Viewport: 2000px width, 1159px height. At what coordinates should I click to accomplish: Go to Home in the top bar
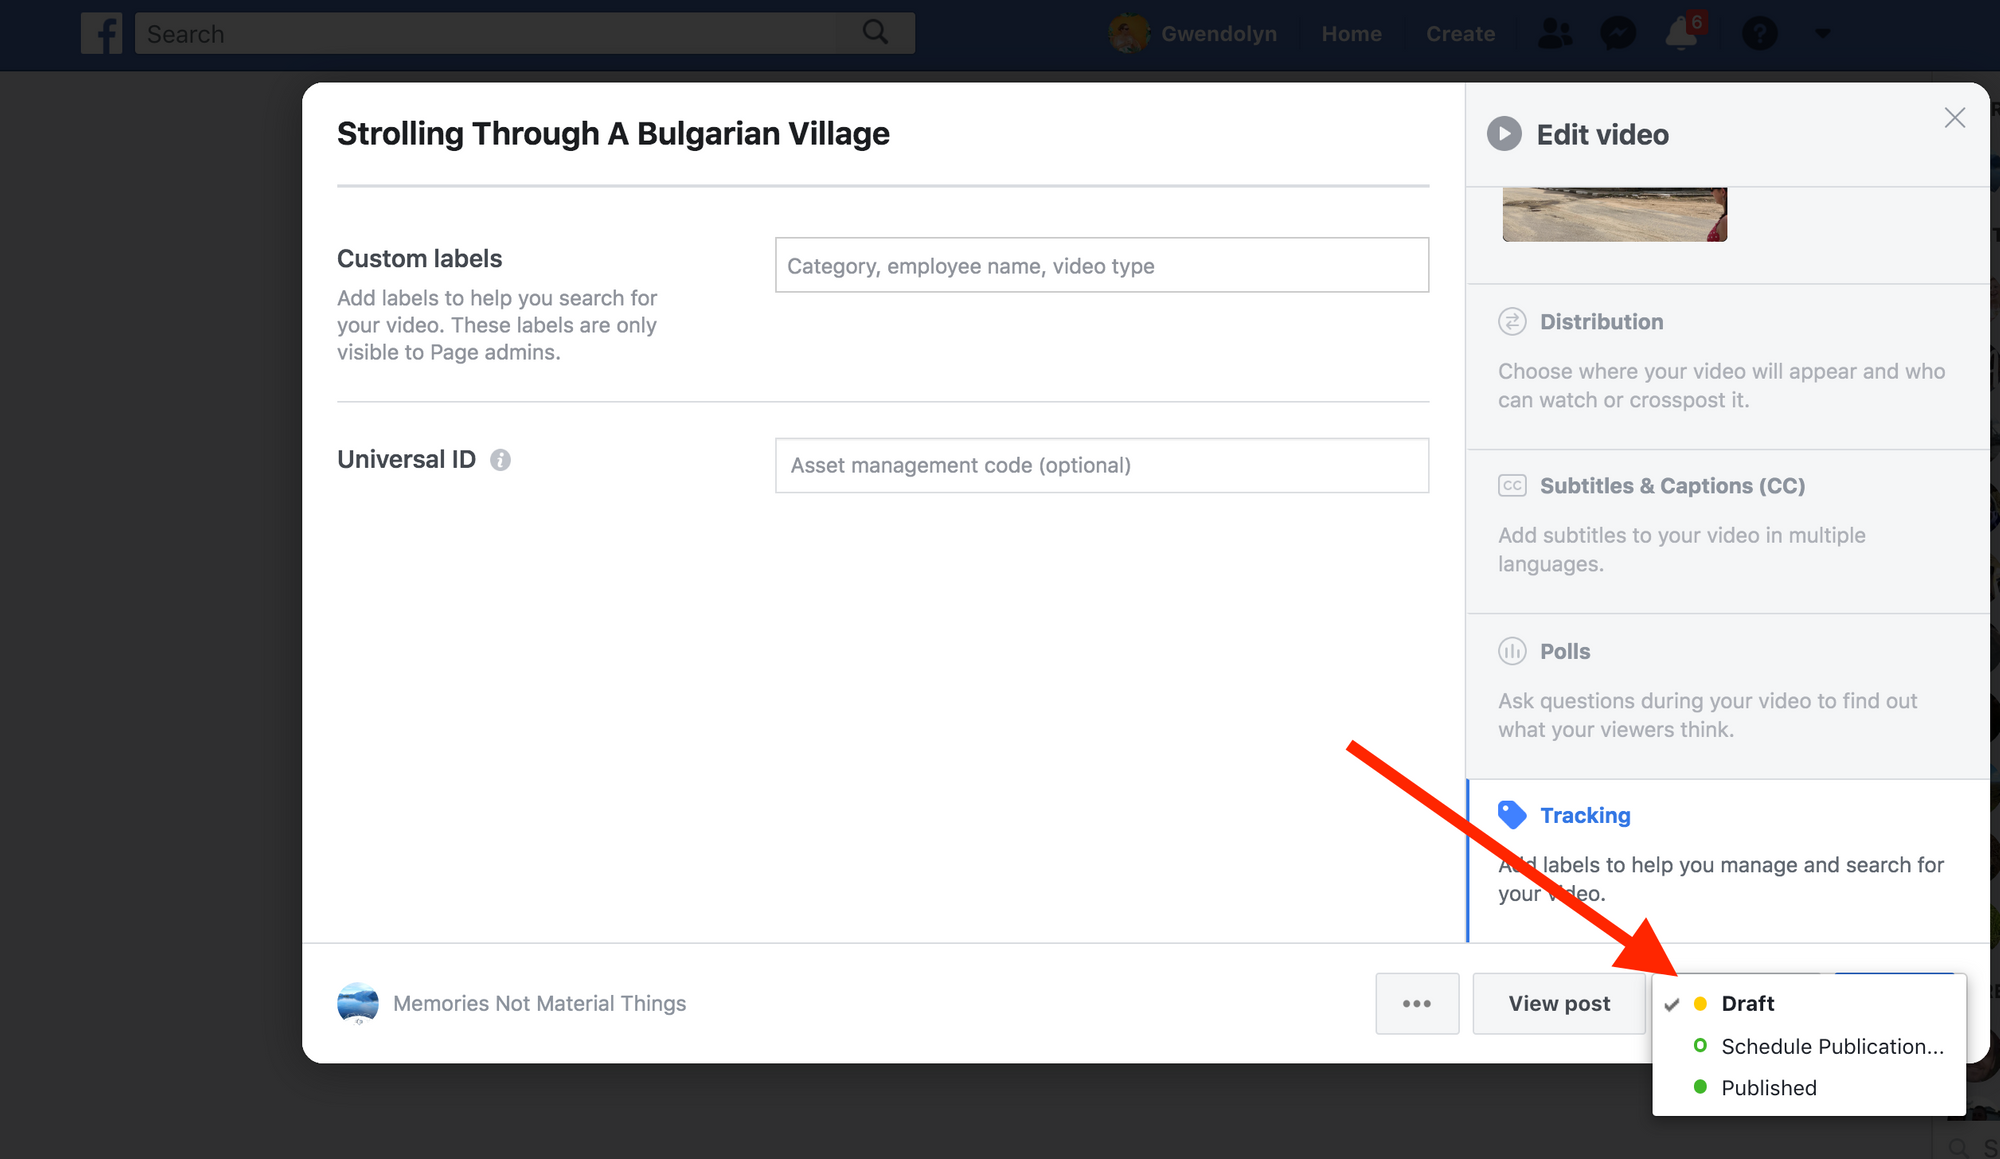click(1351, 34)
